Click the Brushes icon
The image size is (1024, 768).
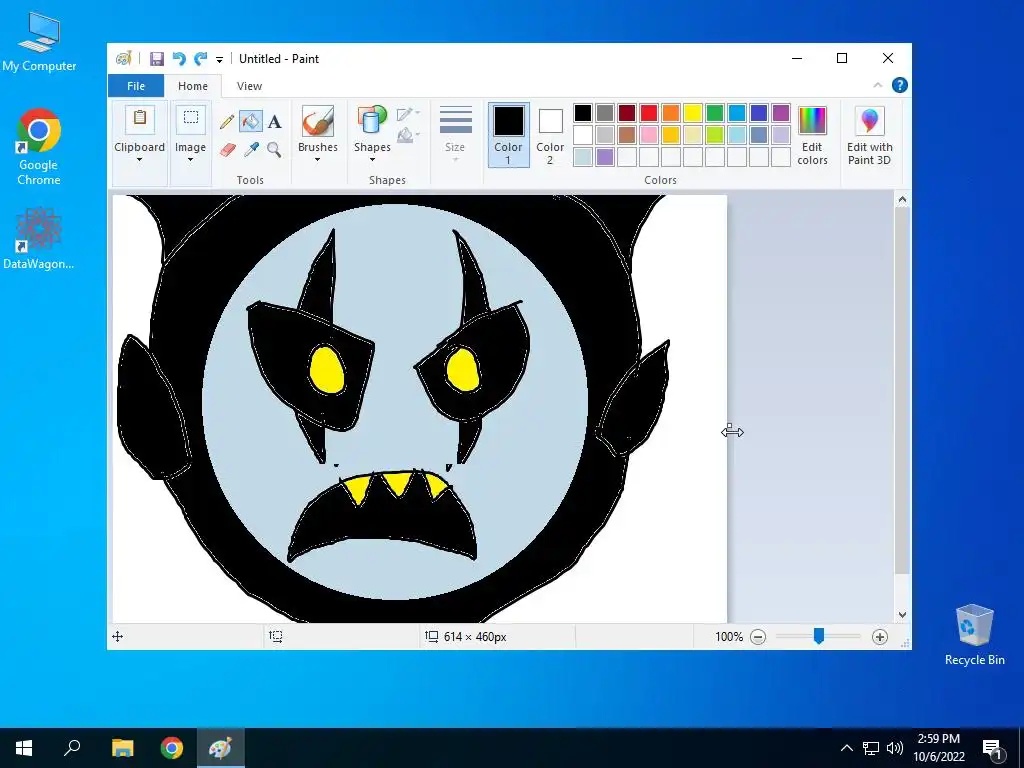pyautogui.click(x=317, y=121)
